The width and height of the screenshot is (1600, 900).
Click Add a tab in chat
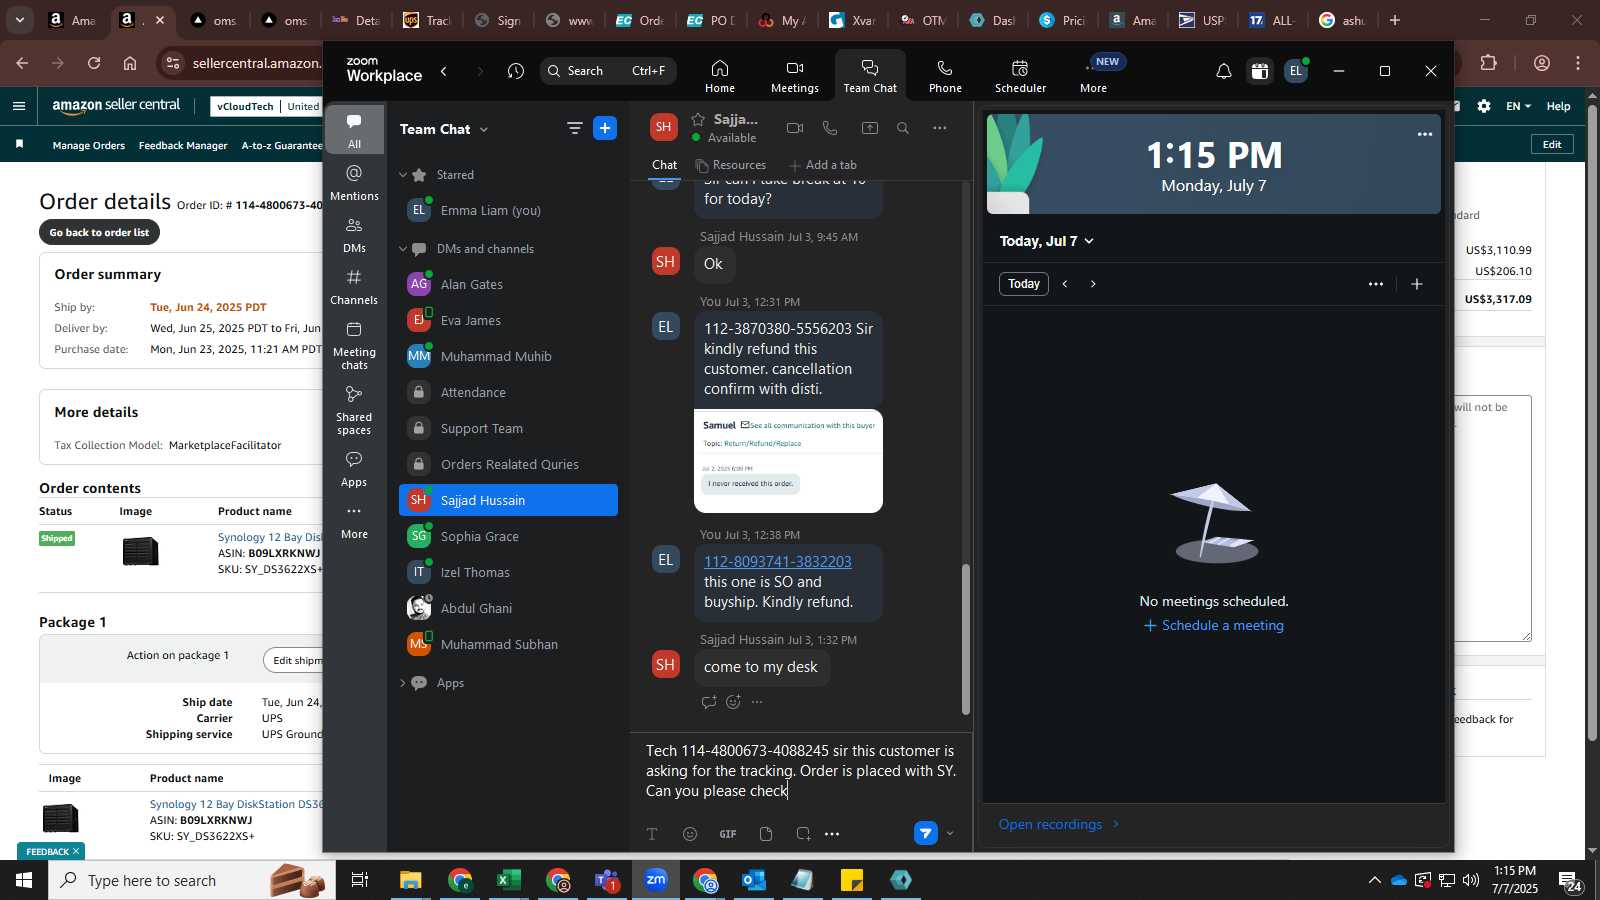(x=823, y=165)
